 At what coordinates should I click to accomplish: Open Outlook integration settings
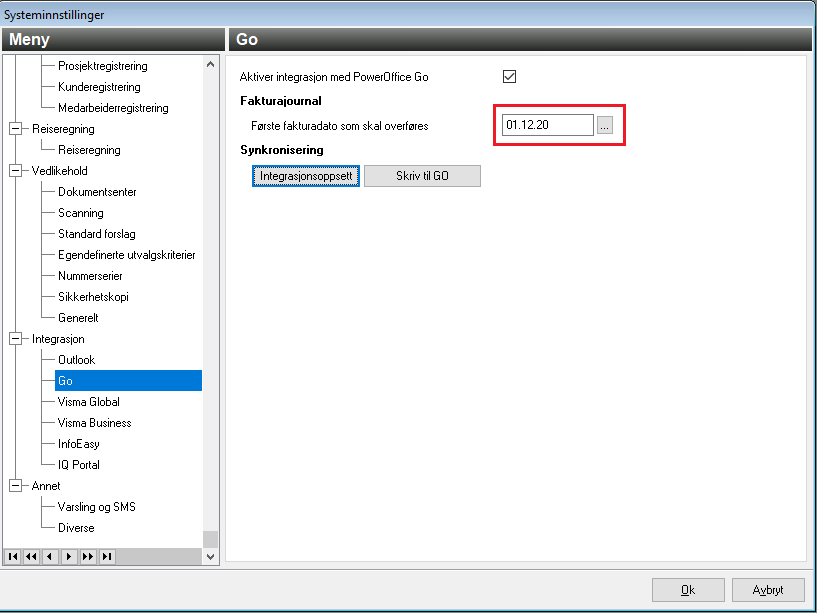77,360
